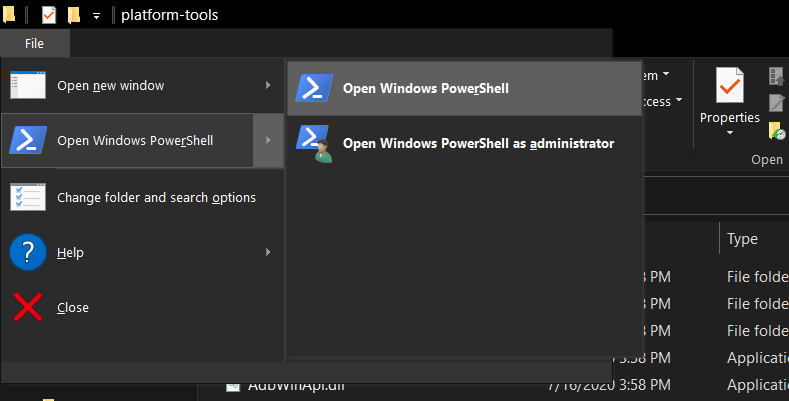Click the folder icon in title bar

pos(8,15)
